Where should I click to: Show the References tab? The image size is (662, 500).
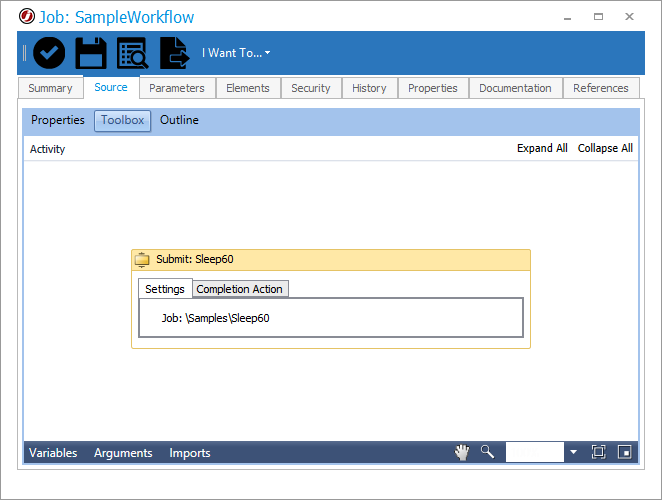[601, 88]
